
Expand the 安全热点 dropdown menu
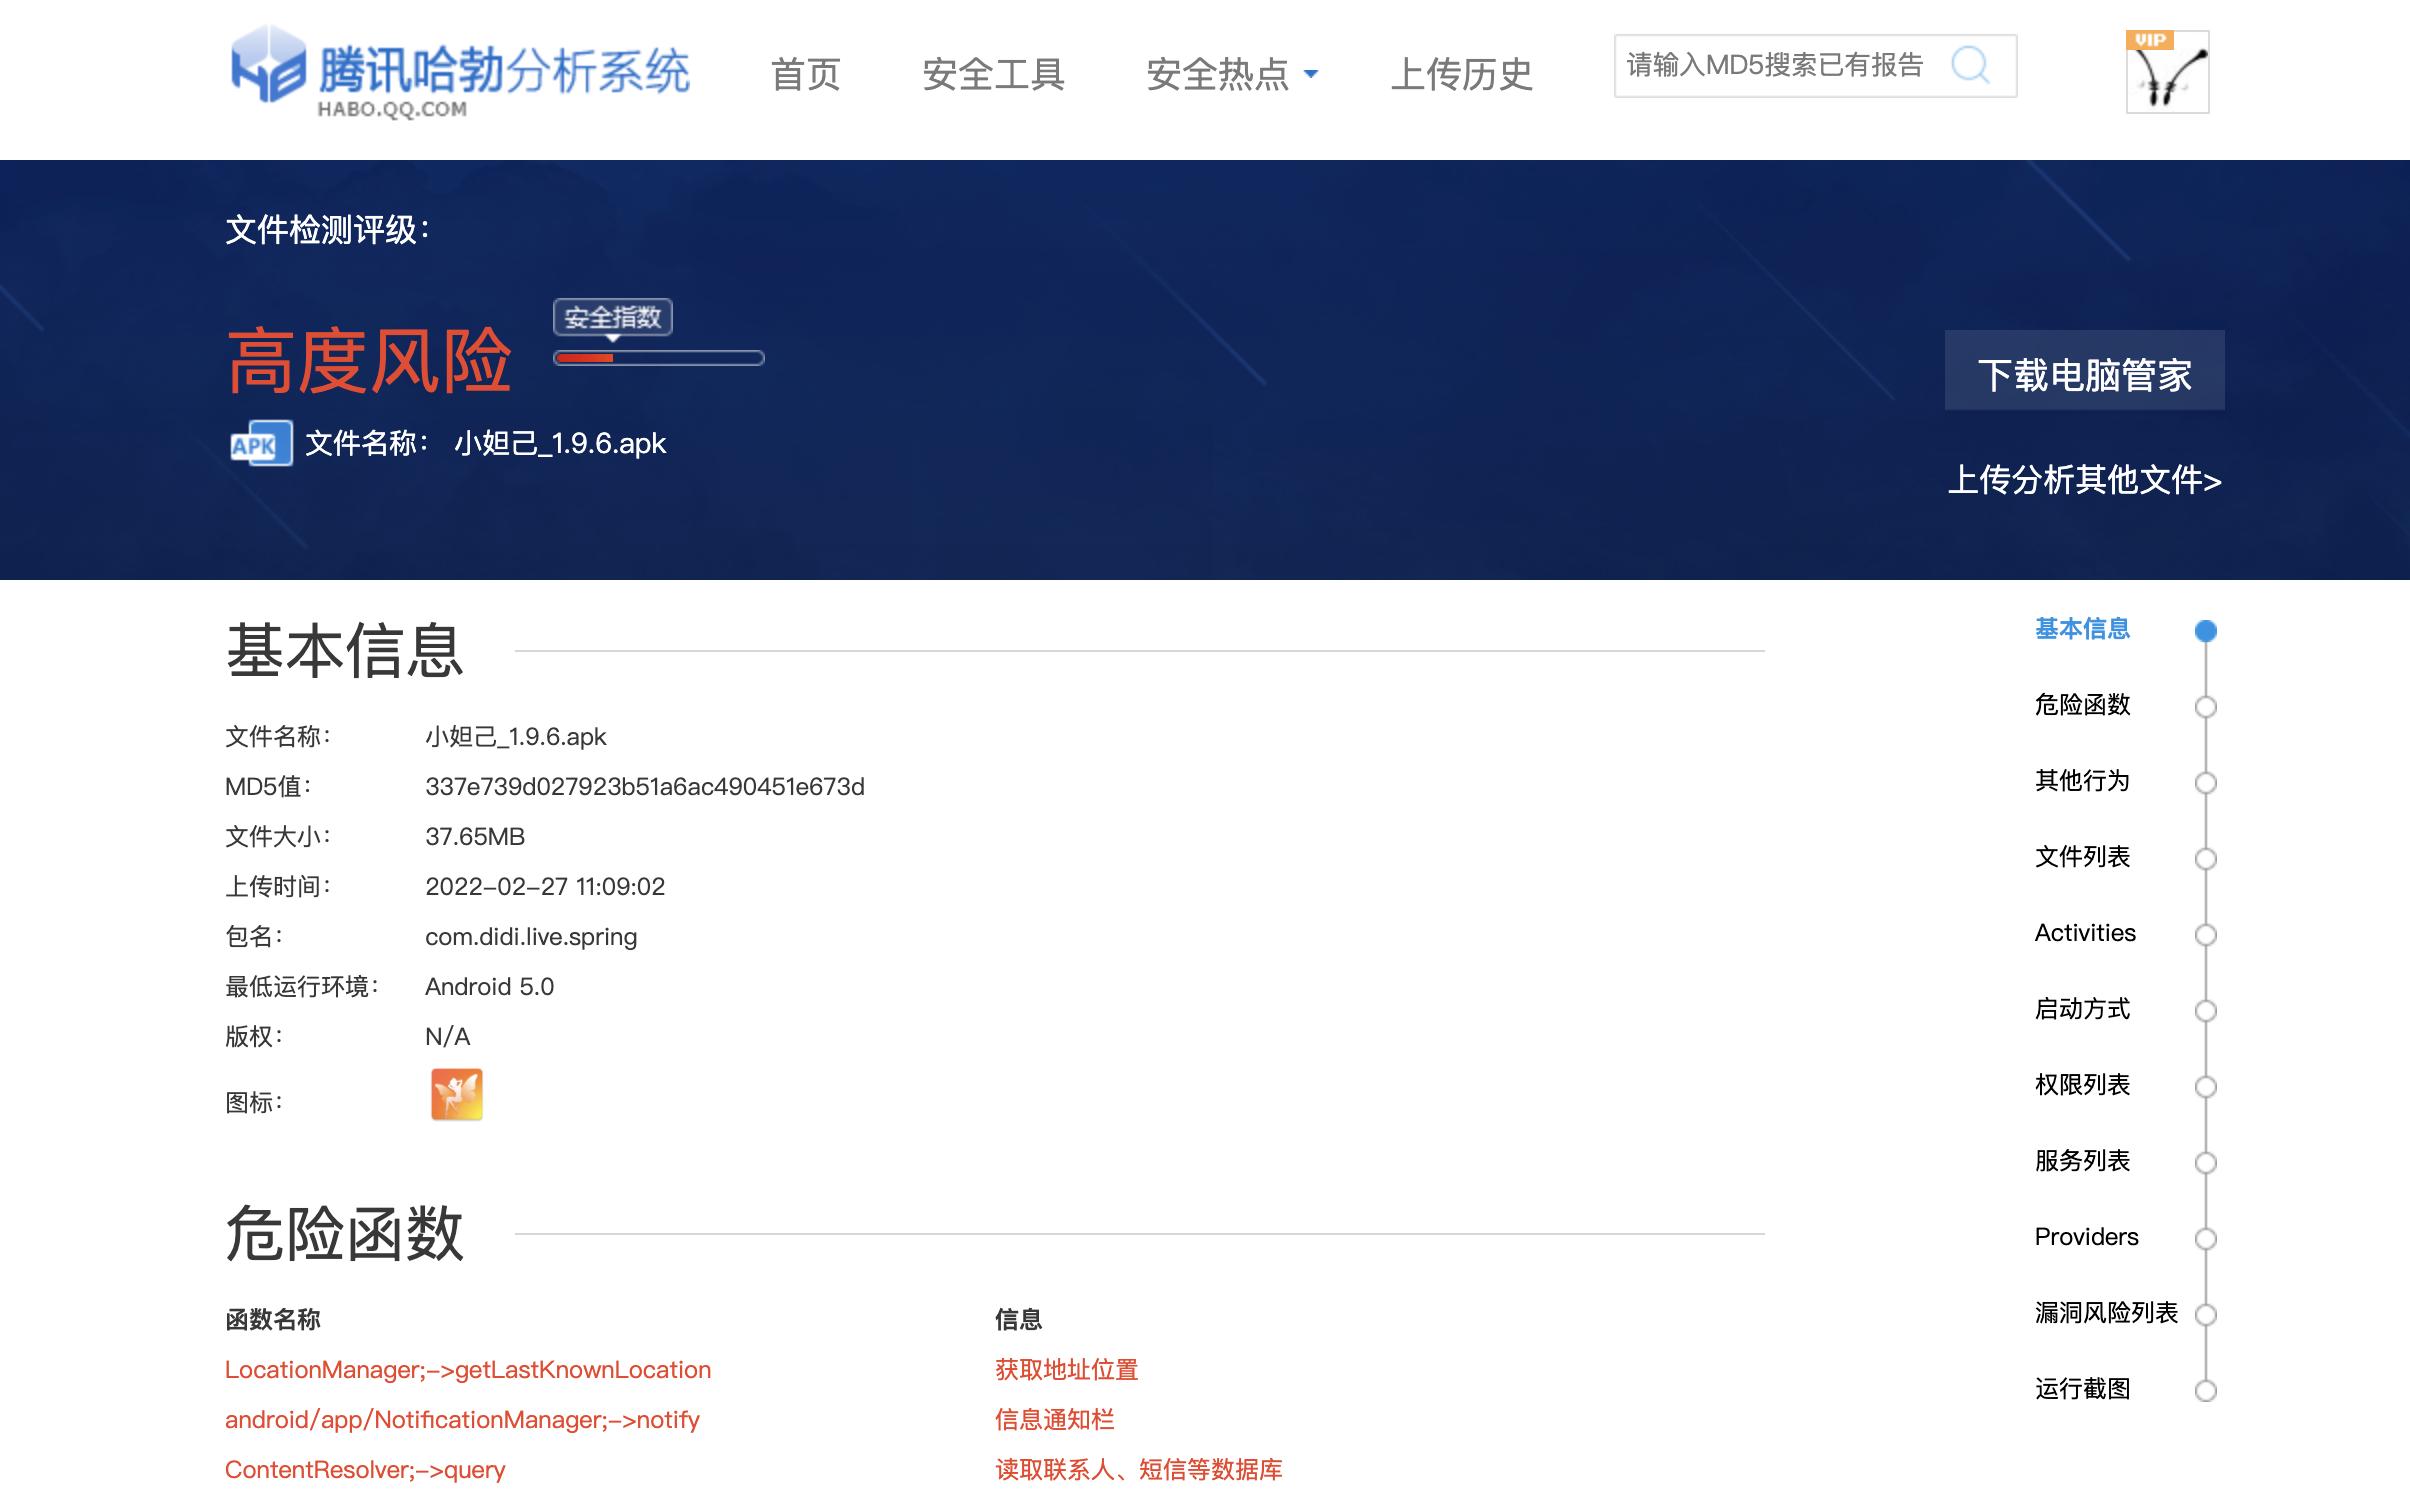(x=1231, y=73)
